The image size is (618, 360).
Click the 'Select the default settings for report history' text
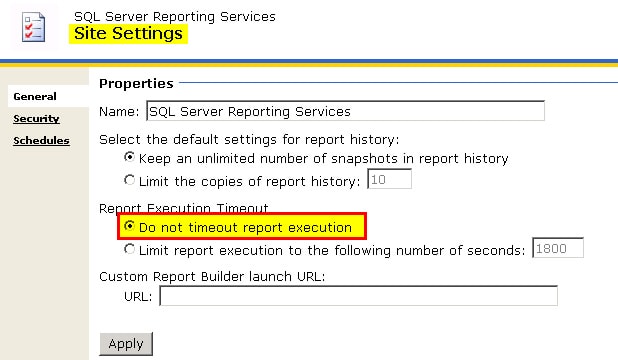249,140
